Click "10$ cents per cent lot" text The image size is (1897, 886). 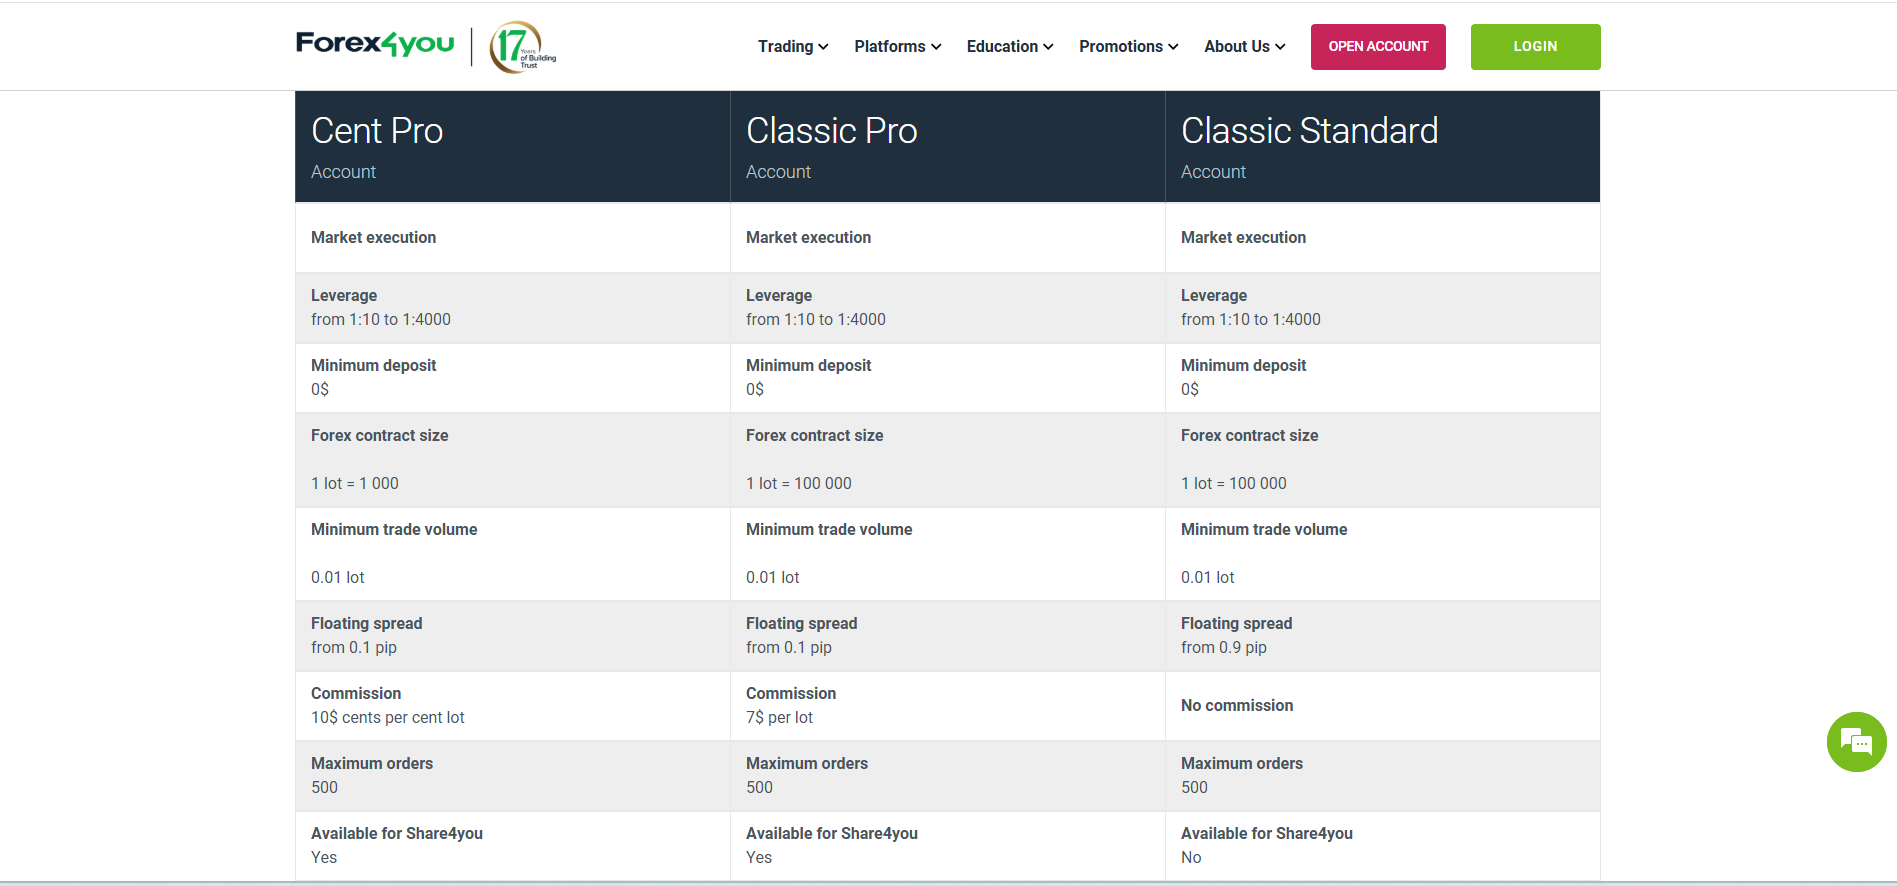click(387, 718)
